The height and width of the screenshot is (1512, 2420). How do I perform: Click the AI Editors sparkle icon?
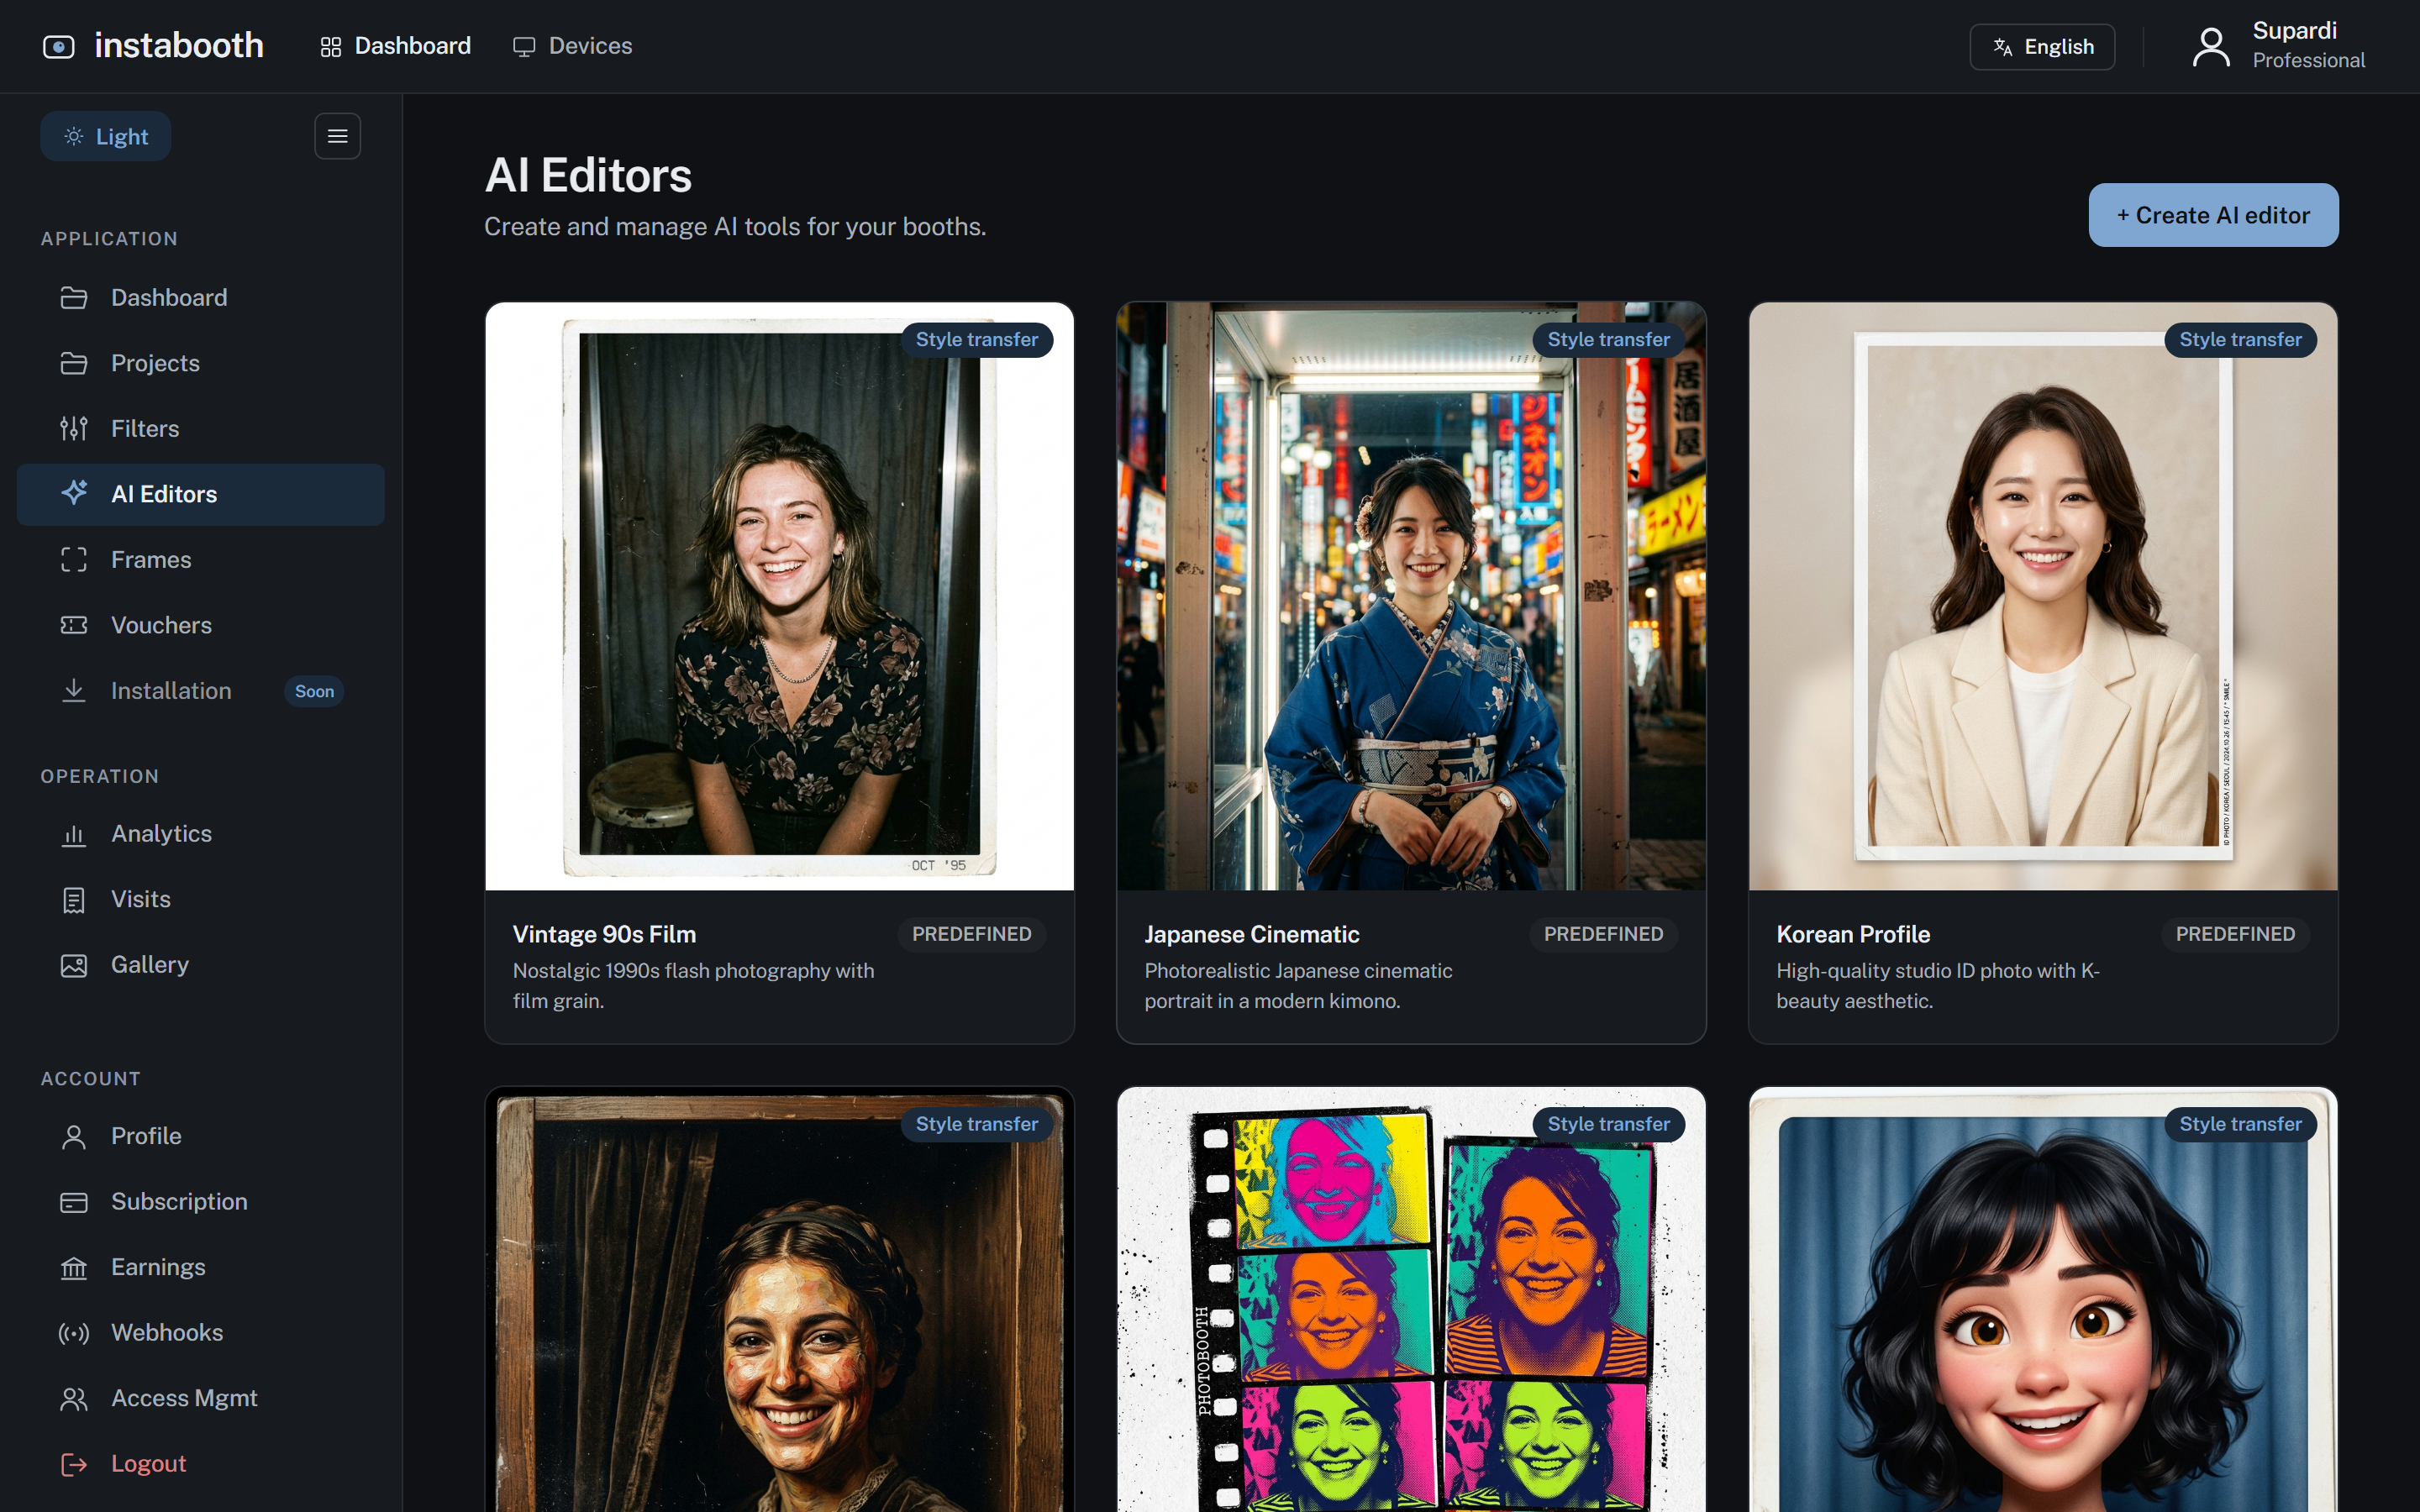coord(74,493)
